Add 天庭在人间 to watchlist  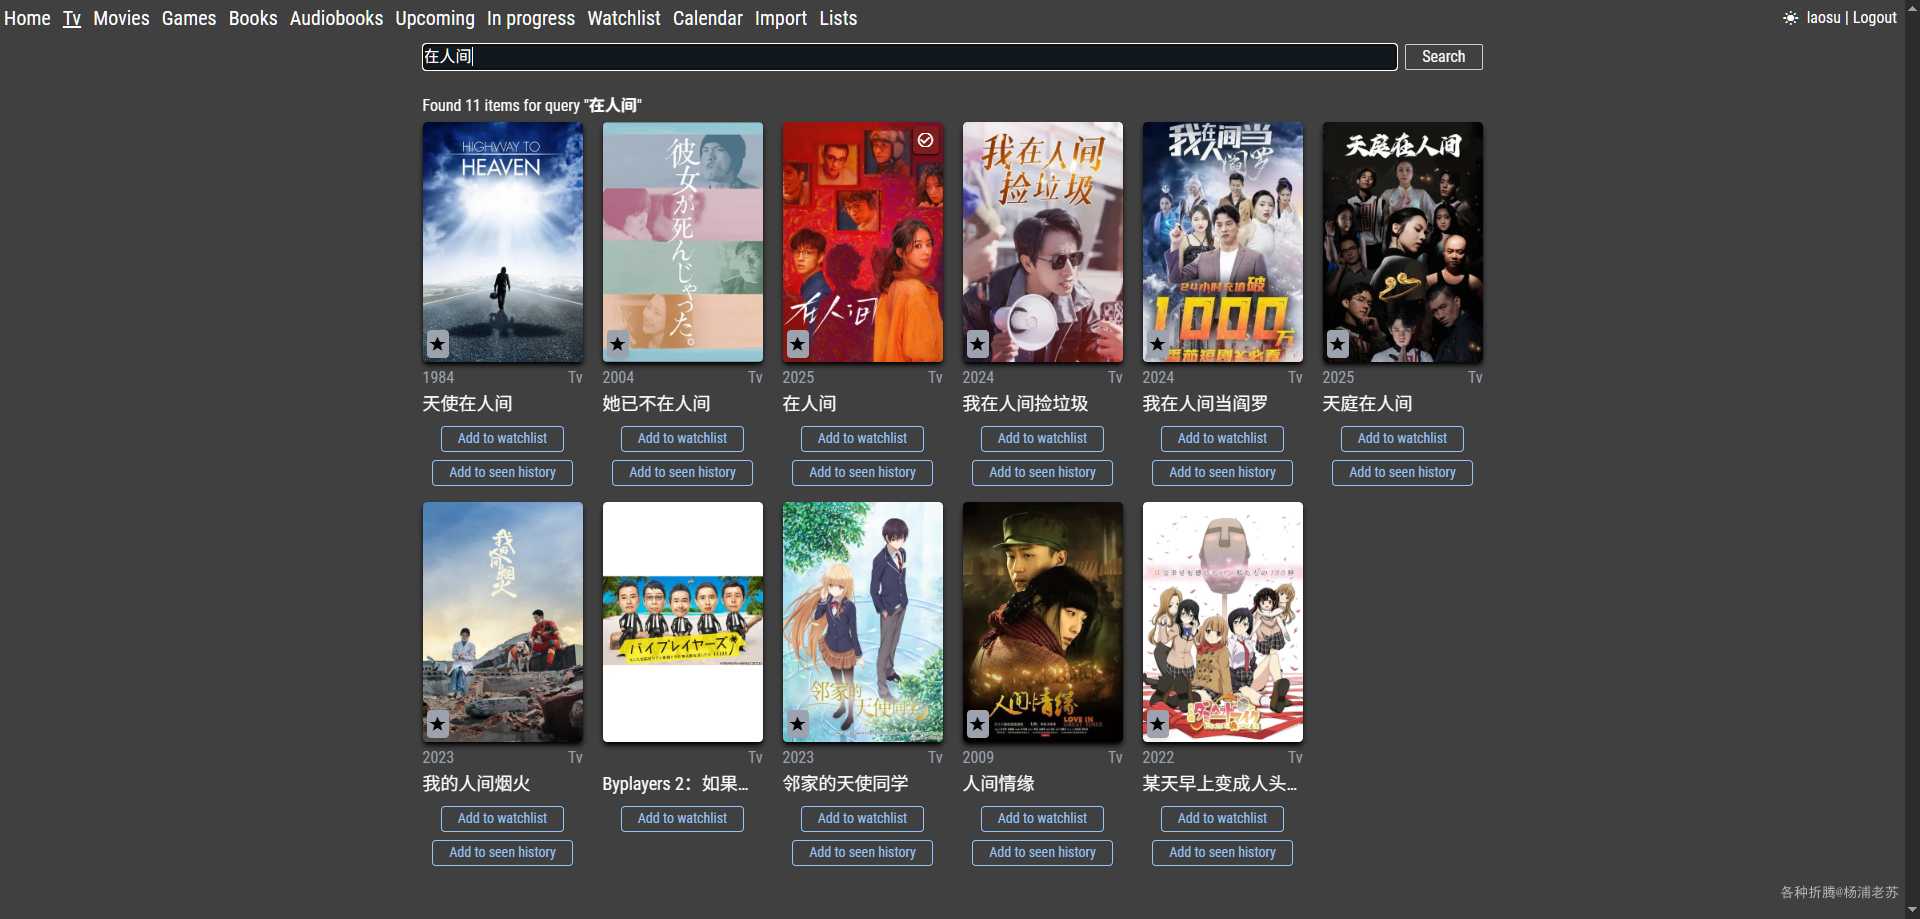1402,439
